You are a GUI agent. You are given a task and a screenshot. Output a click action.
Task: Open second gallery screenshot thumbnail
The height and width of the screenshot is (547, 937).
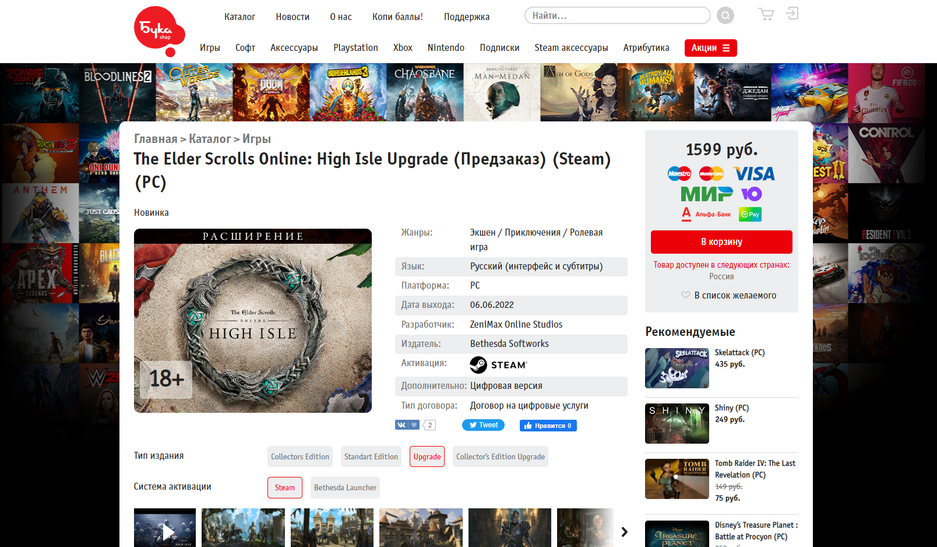[243, 528]
